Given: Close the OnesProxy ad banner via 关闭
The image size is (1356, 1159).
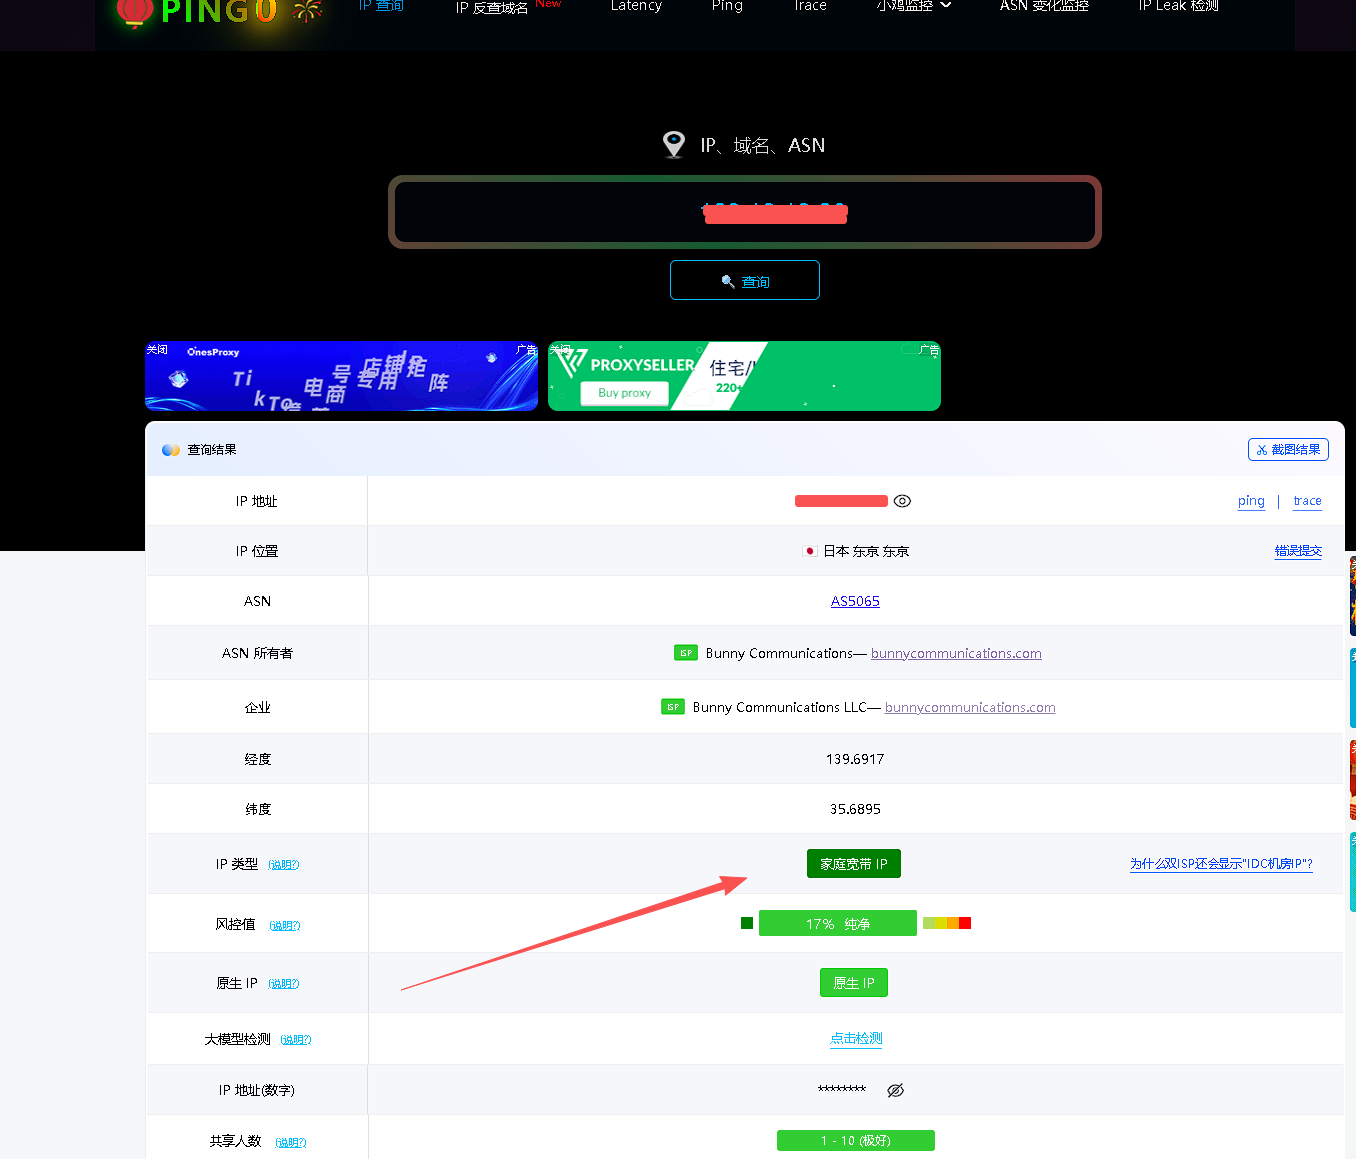Looking at the screenshot, I should tap(157, 350).
